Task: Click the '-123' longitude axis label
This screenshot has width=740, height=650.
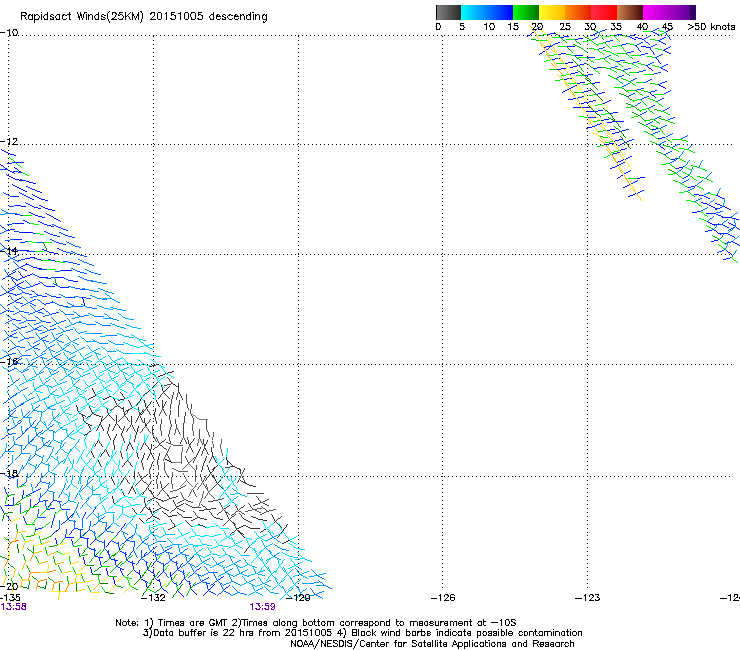Action: click(588, 598)
